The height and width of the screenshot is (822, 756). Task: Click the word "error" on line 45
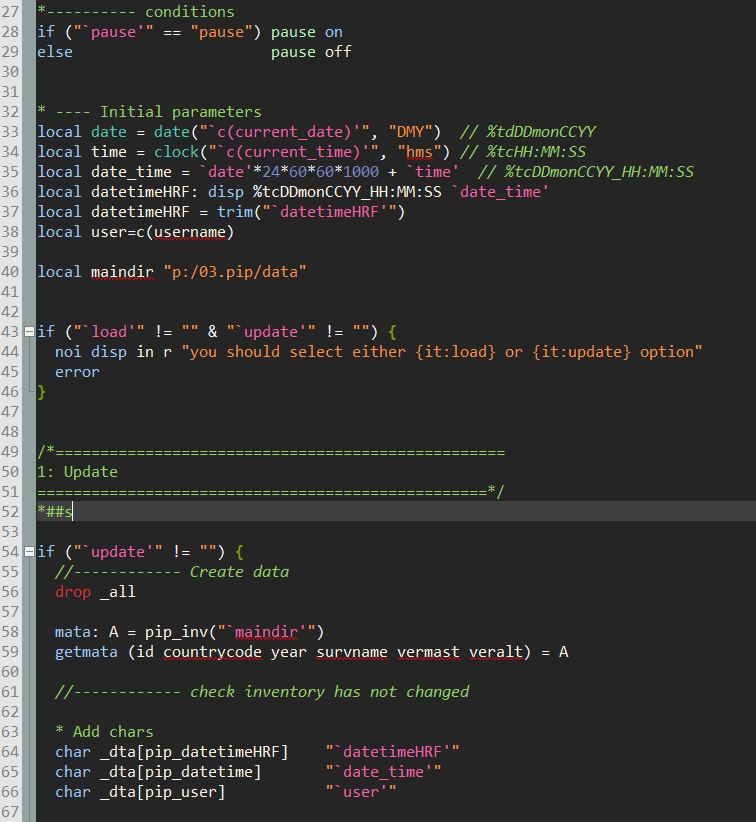tap(77, 372)
